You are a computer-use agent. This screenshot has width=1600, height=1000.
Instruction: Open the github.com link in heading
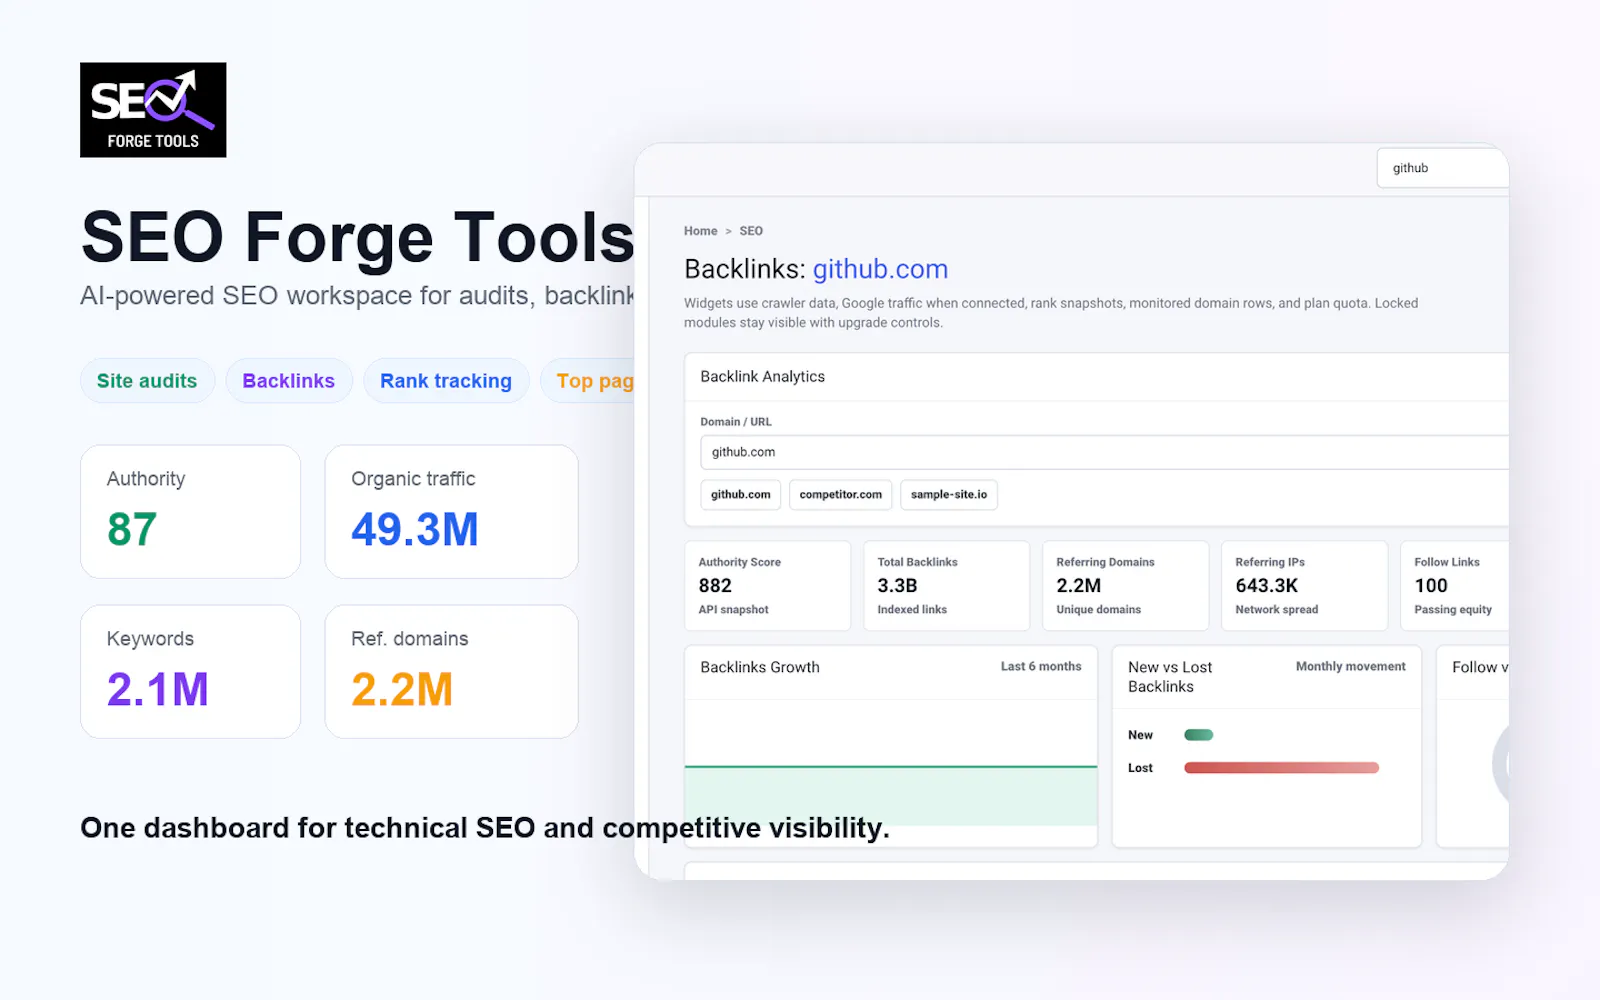880,269
